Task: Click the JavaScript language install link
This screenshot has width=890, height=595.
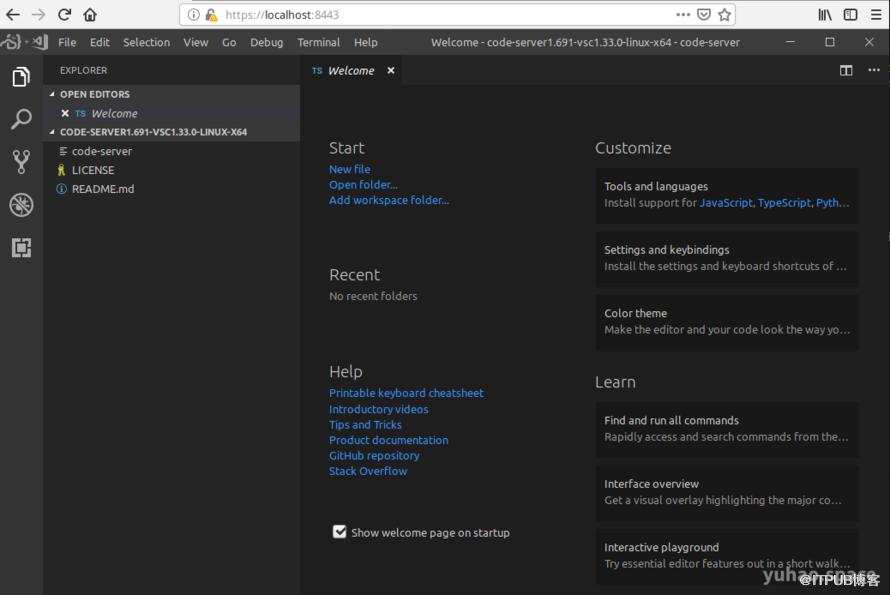Action: (x=726, y=203)
